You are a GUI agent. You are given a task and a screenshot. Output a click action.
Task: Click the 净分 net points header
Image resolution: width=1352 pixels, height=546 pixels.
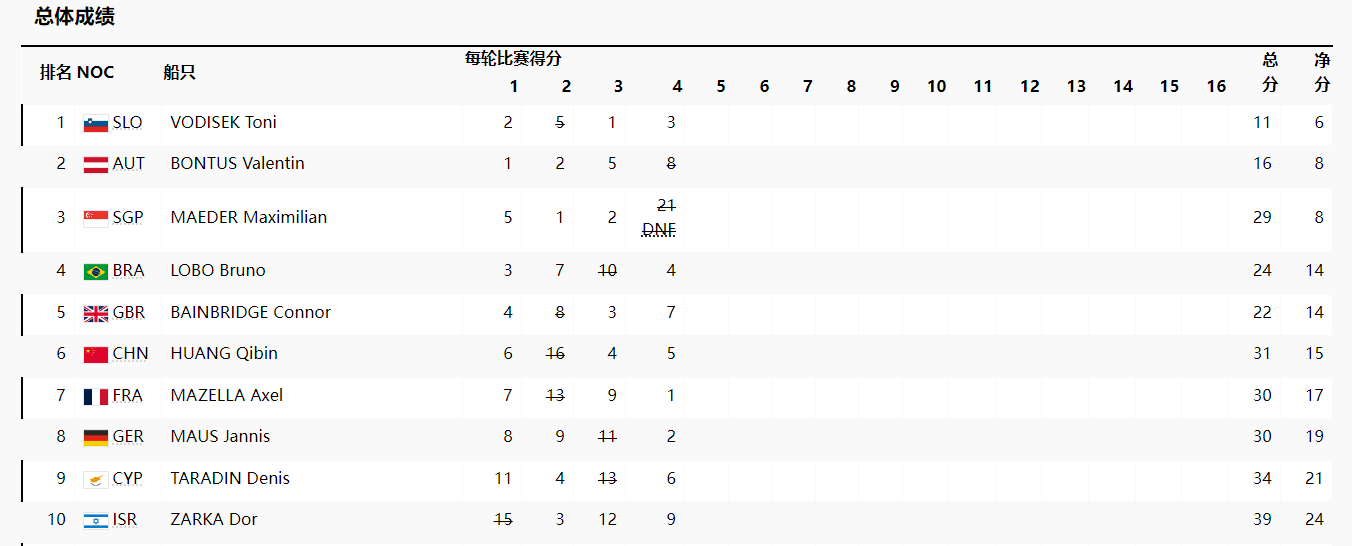click(x=1322, y=73)
